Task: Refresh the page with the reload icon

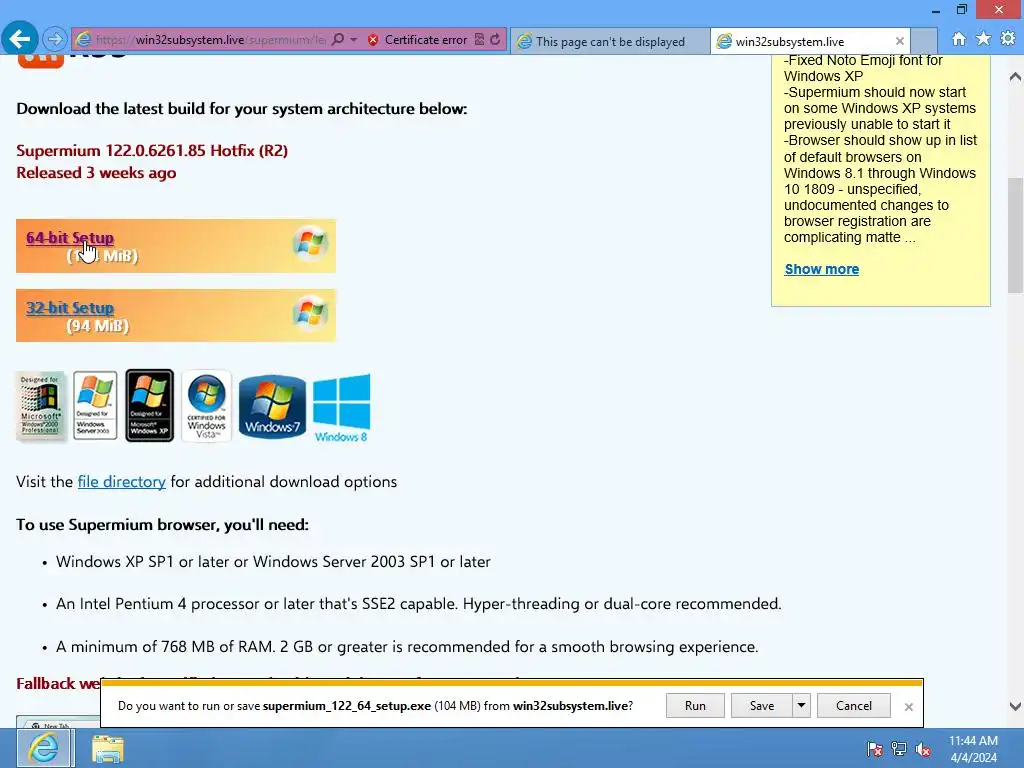Action: [x=496, y=39]
